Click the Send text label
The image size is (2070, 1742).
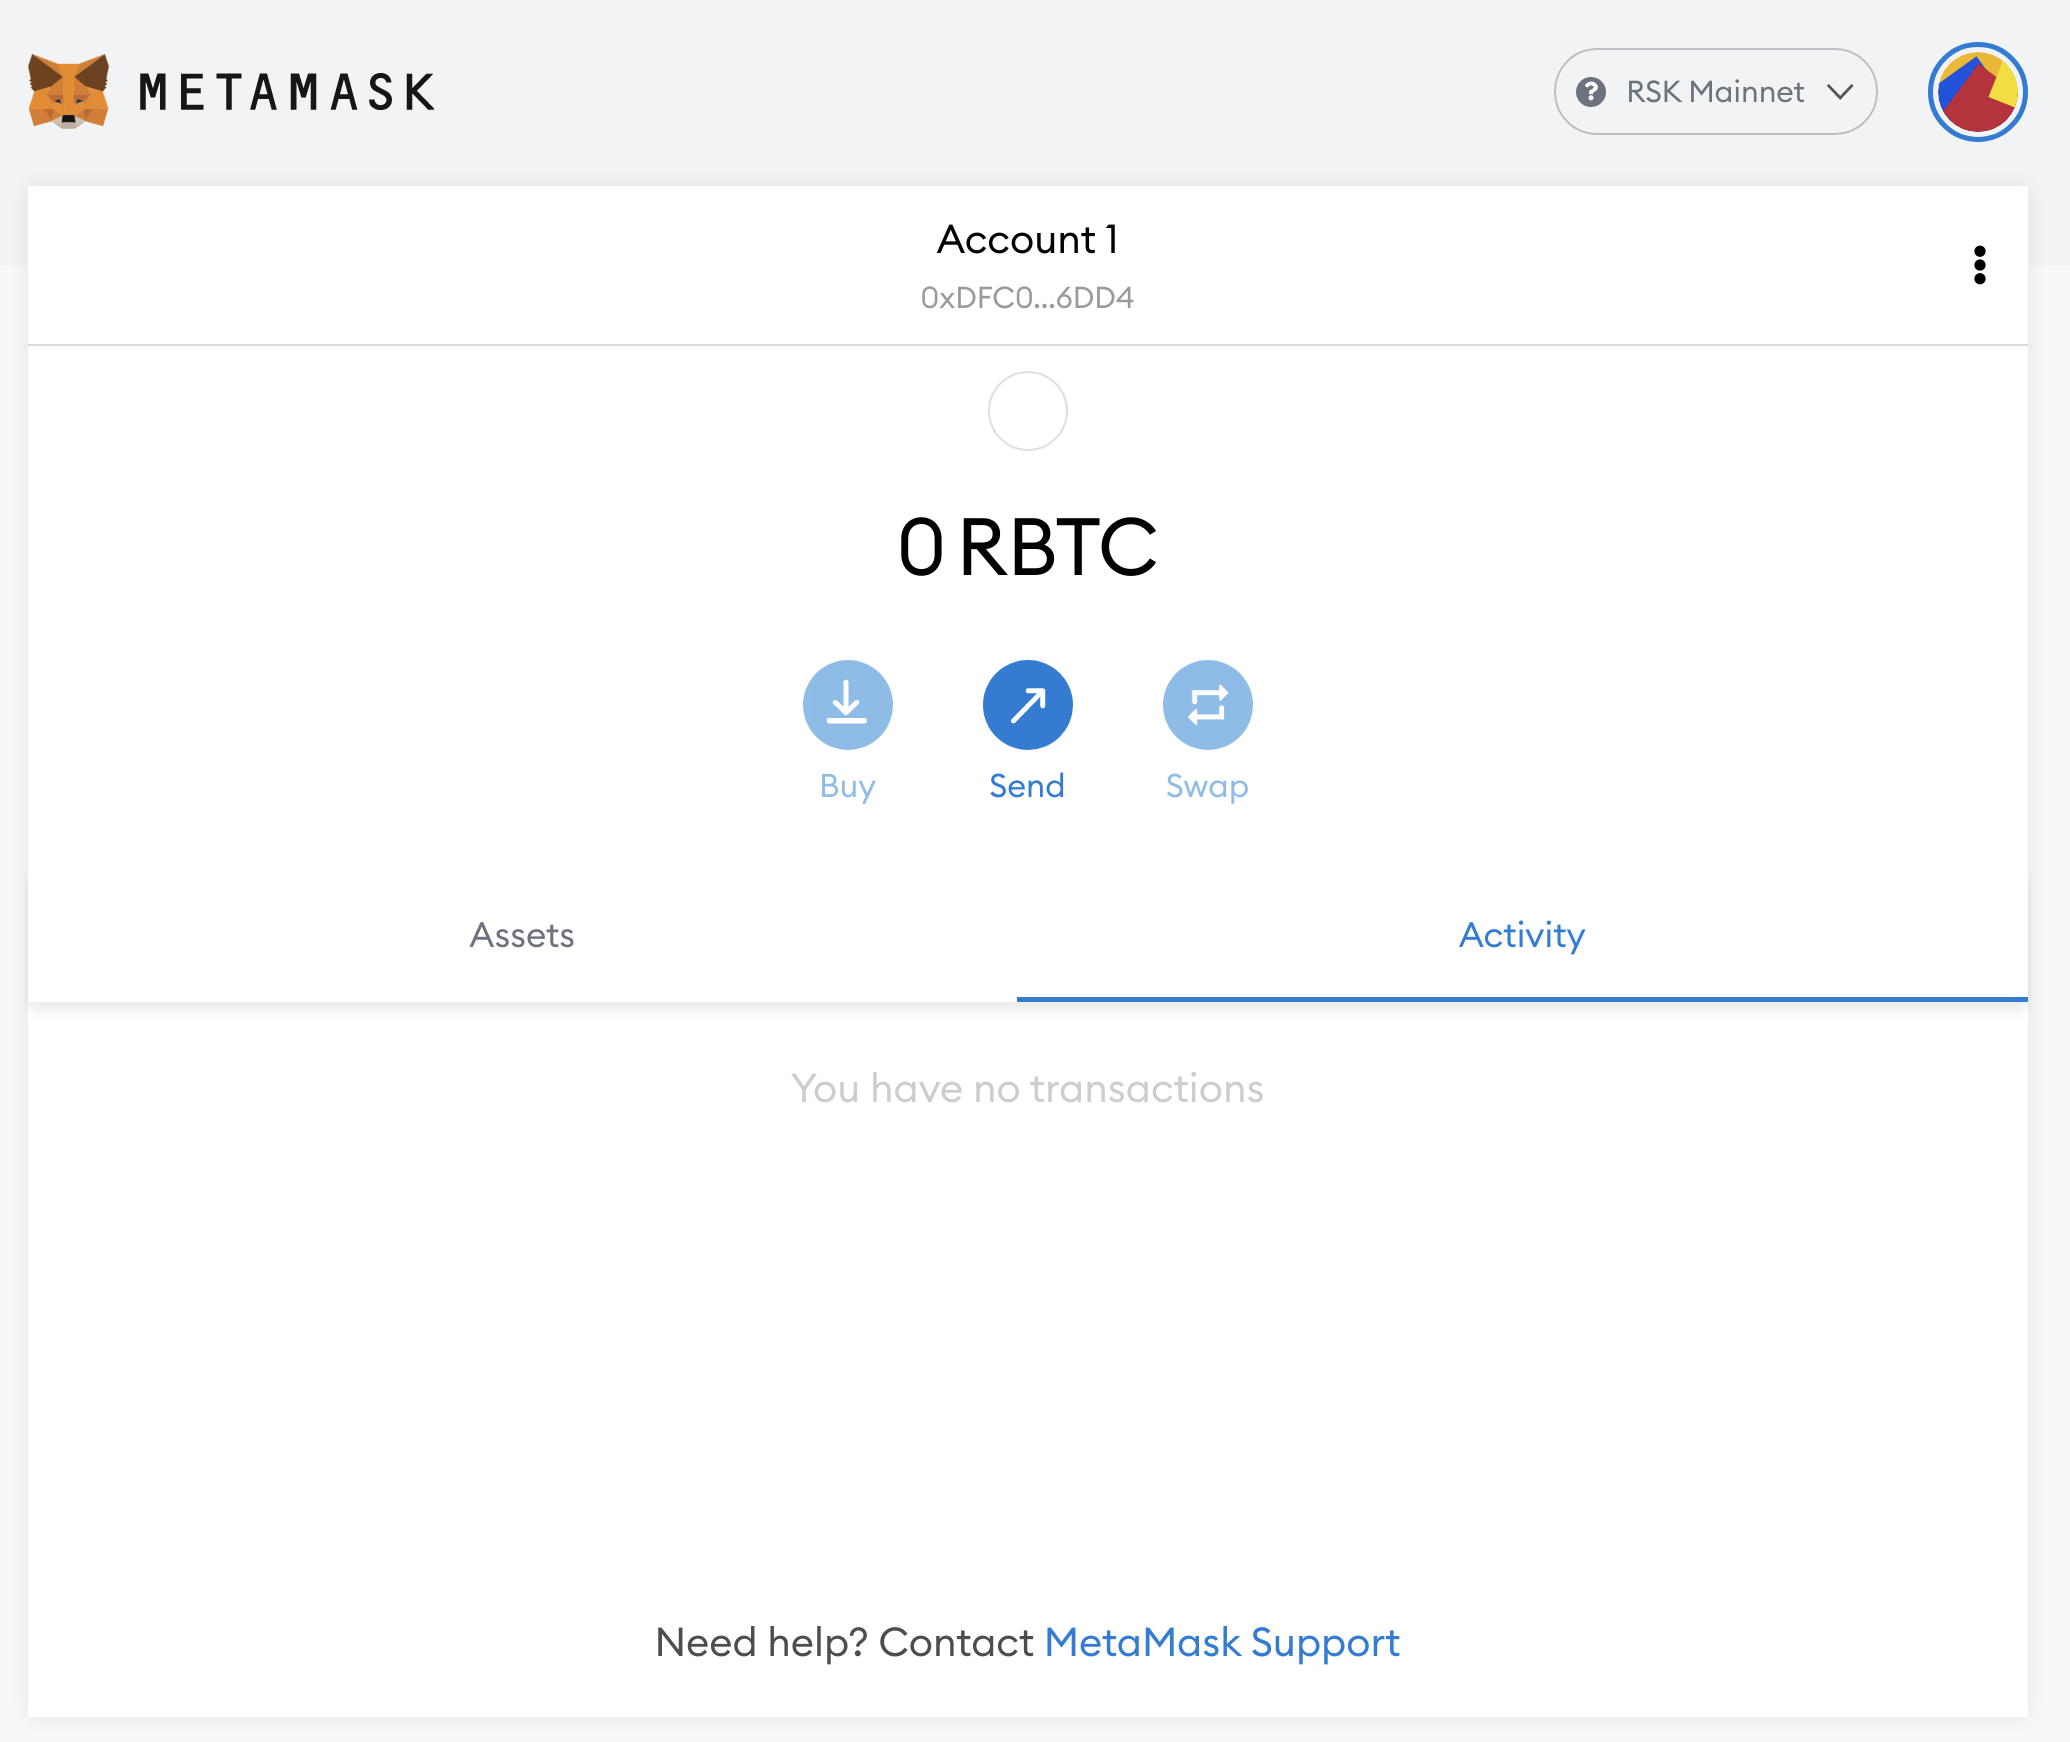pos(1027,786)
